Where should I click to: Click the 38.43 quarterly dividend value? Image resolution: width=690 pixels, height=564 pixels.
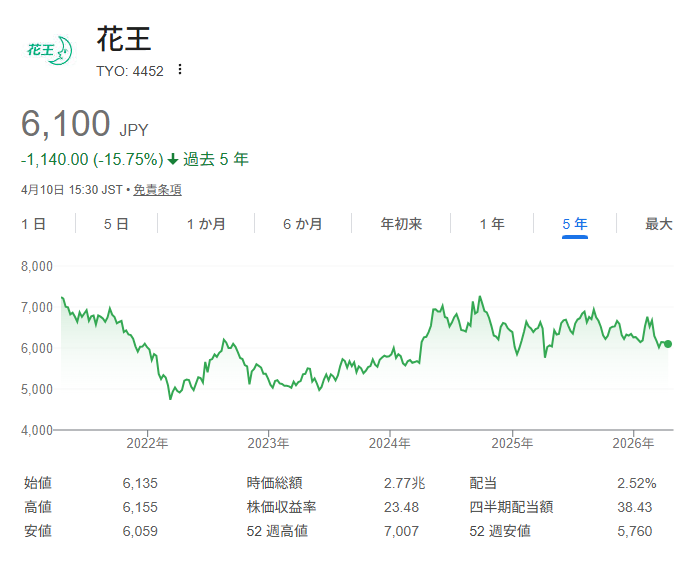click(635, 507)
